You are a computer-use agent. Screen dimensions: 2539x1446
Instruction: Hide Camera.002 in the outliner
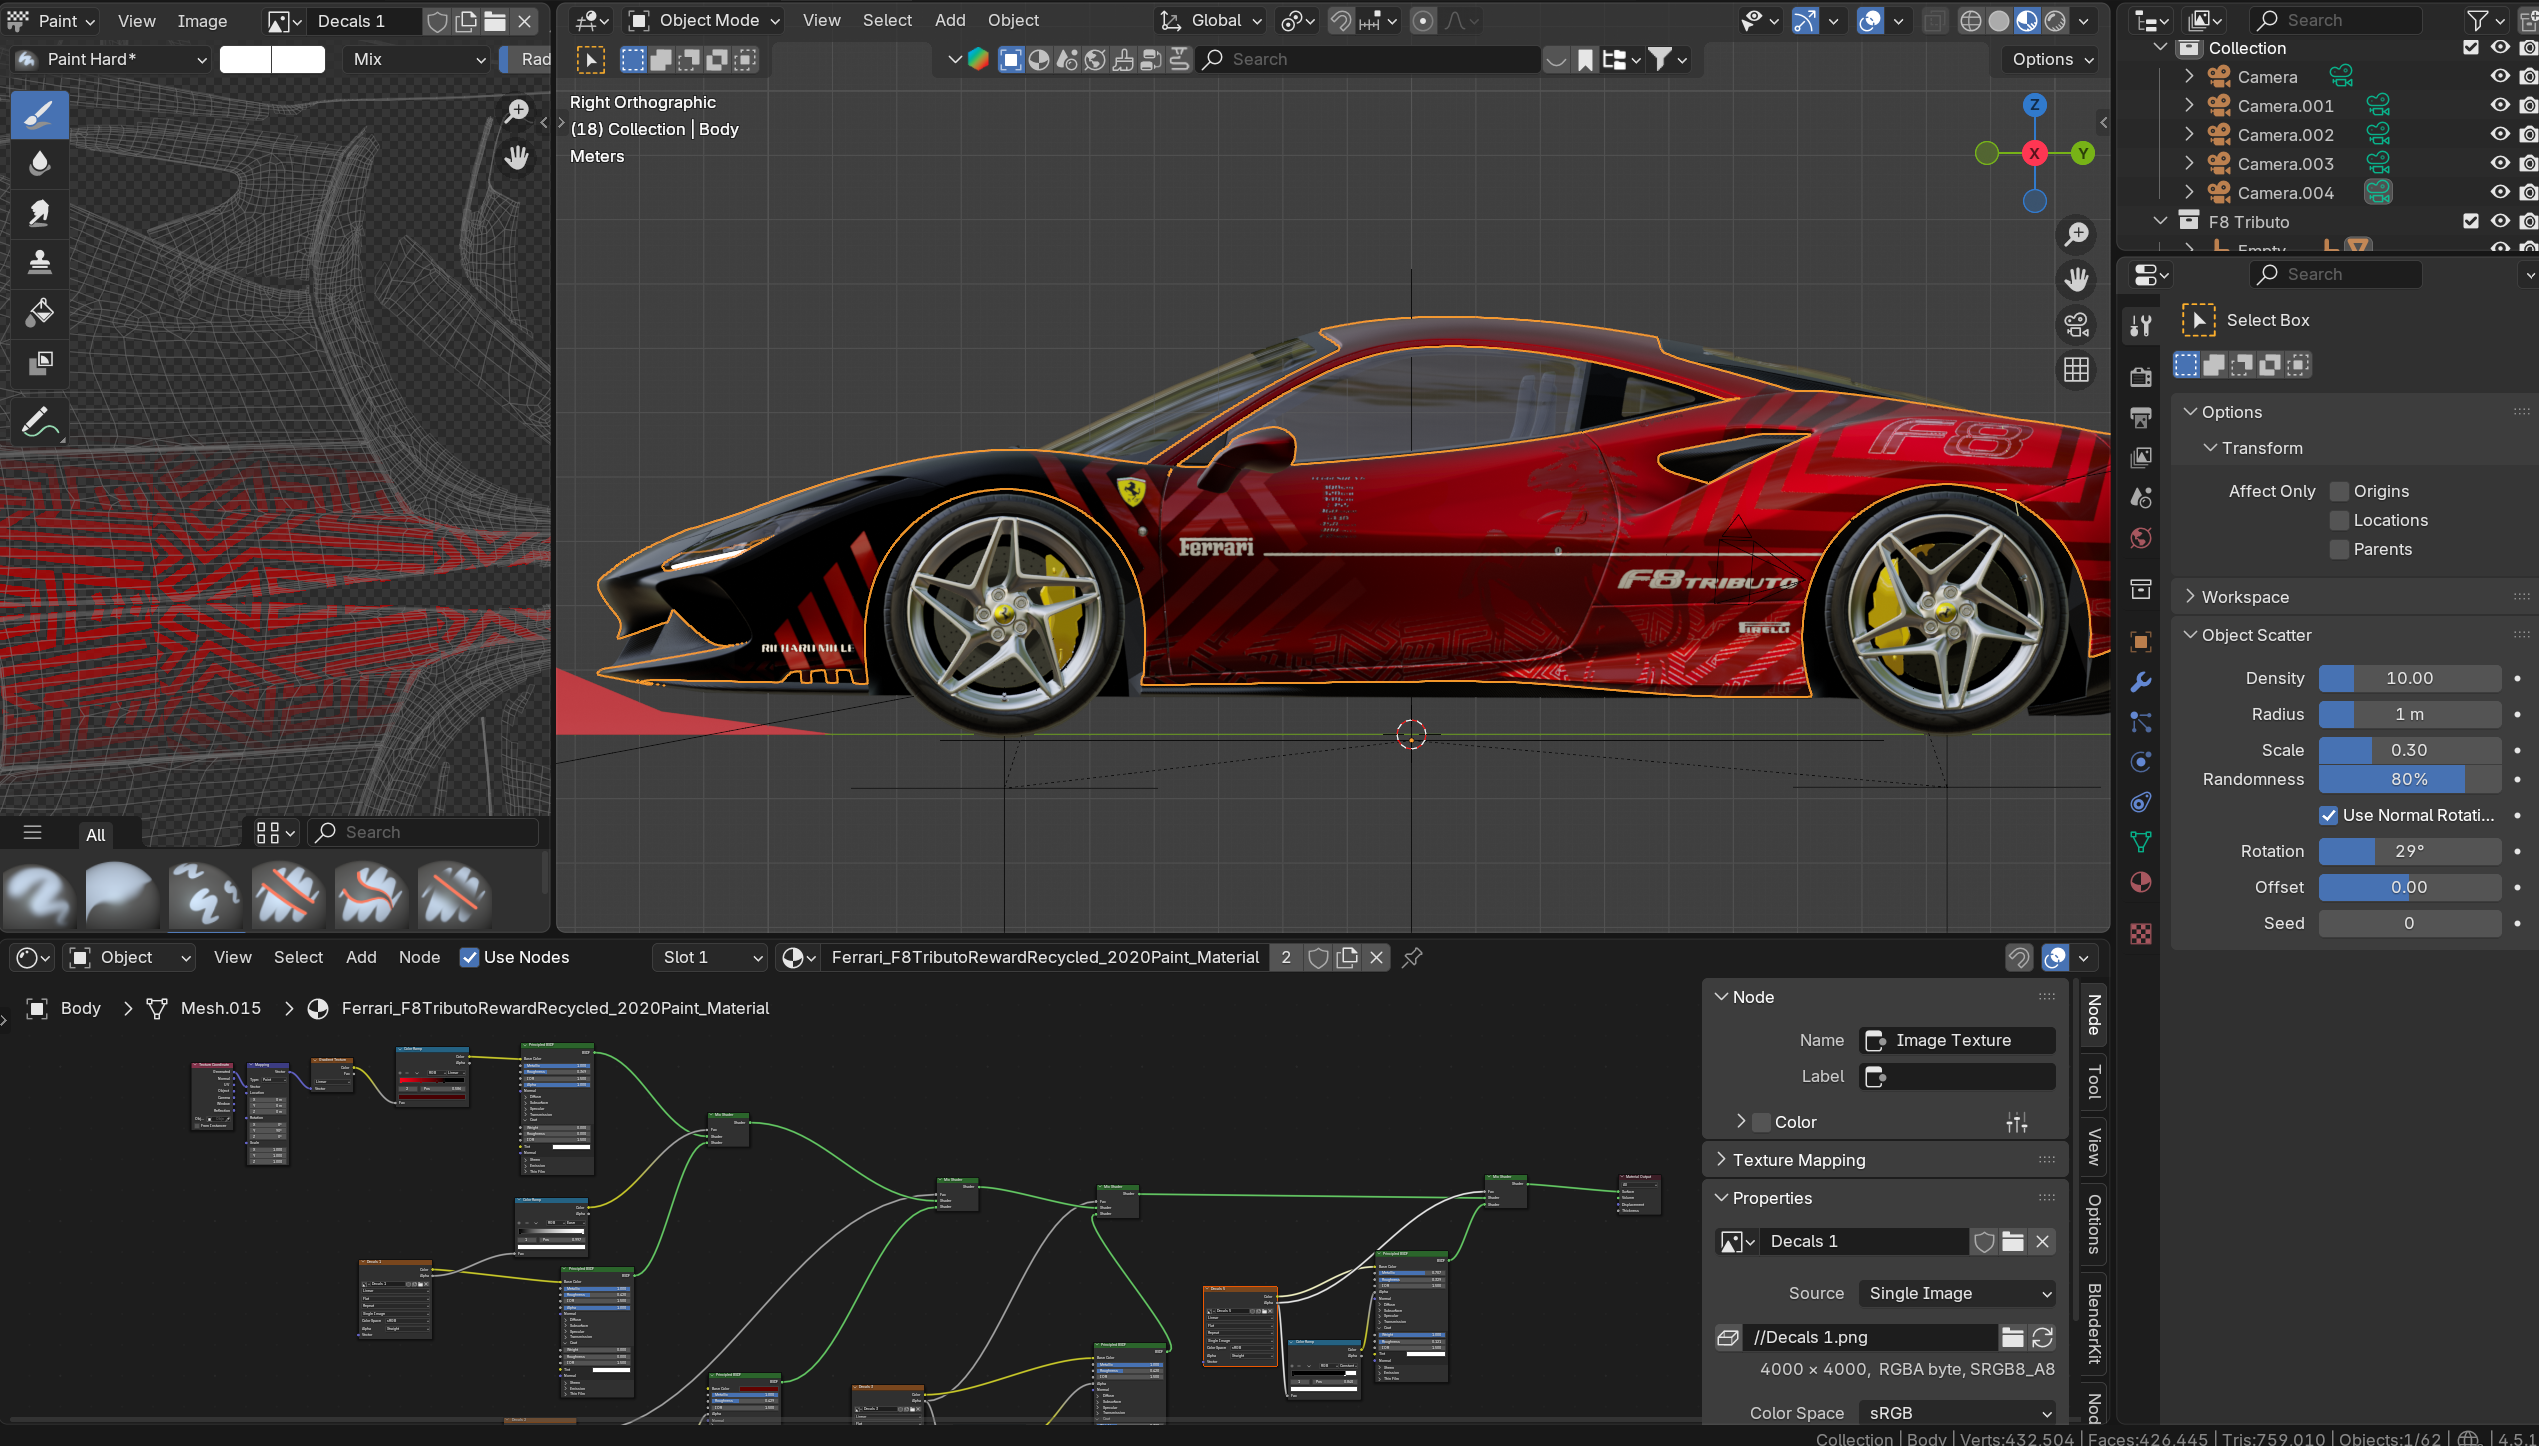(2499, 134)
